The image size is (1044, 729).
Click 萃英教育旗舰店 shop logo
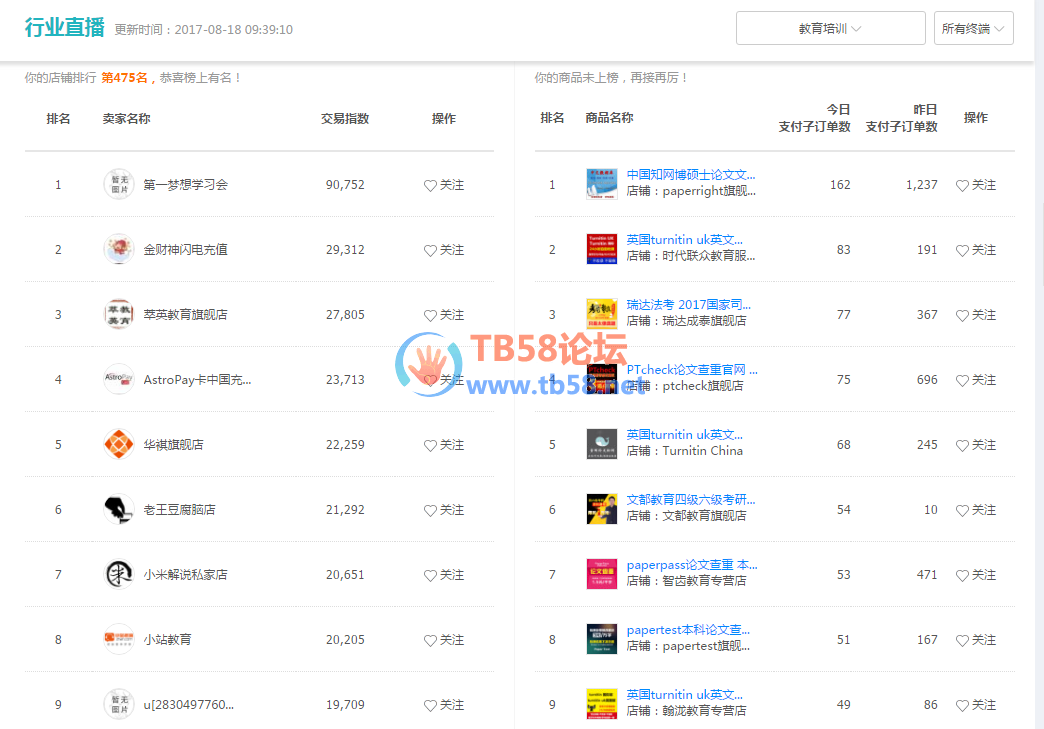[118, 314]
